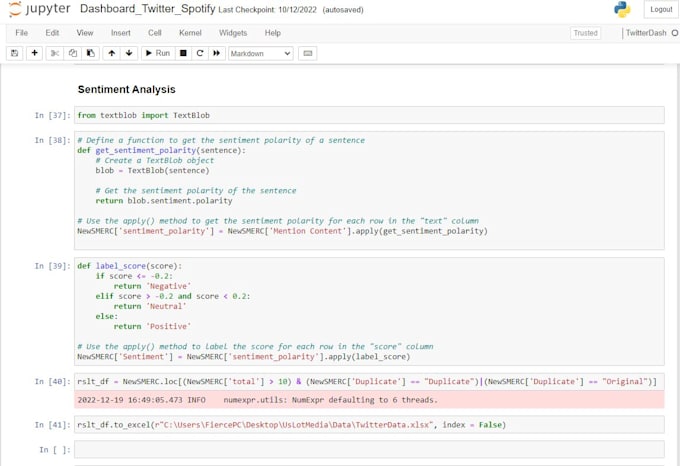
Task: Restart kernel and run all cells
Action: (x=216, y=53)
